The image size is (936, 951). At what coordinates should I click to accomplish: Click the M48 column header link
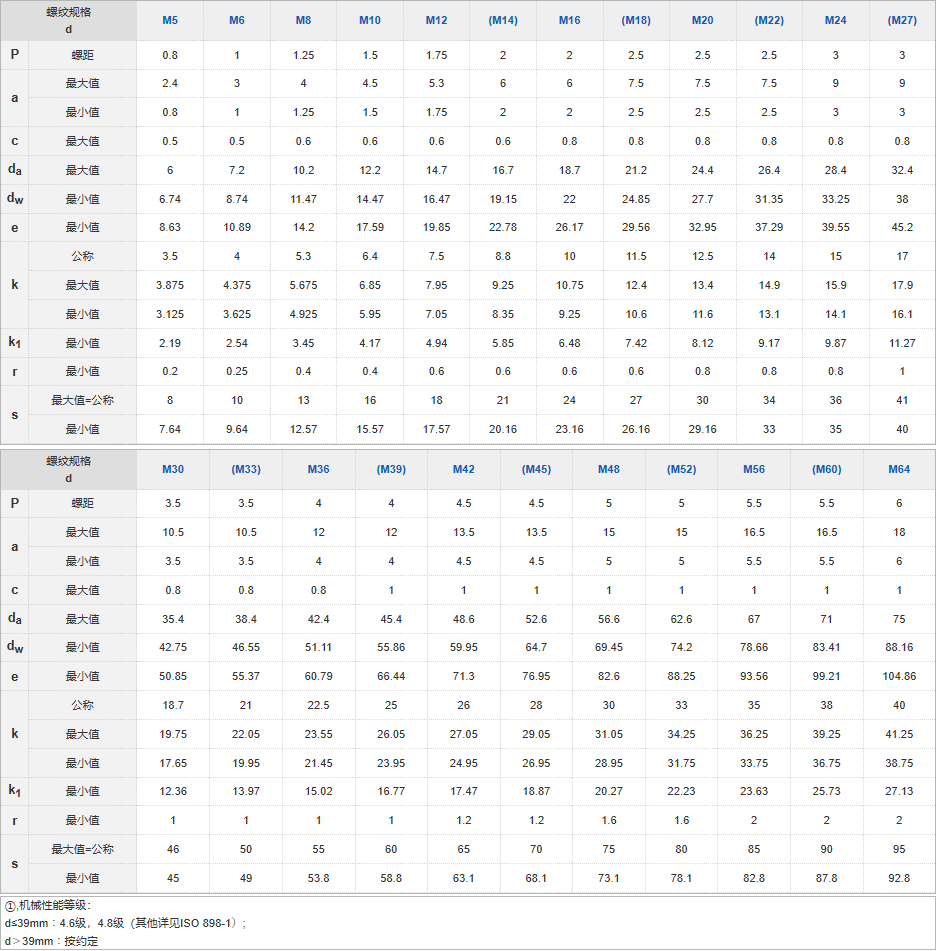609,470
